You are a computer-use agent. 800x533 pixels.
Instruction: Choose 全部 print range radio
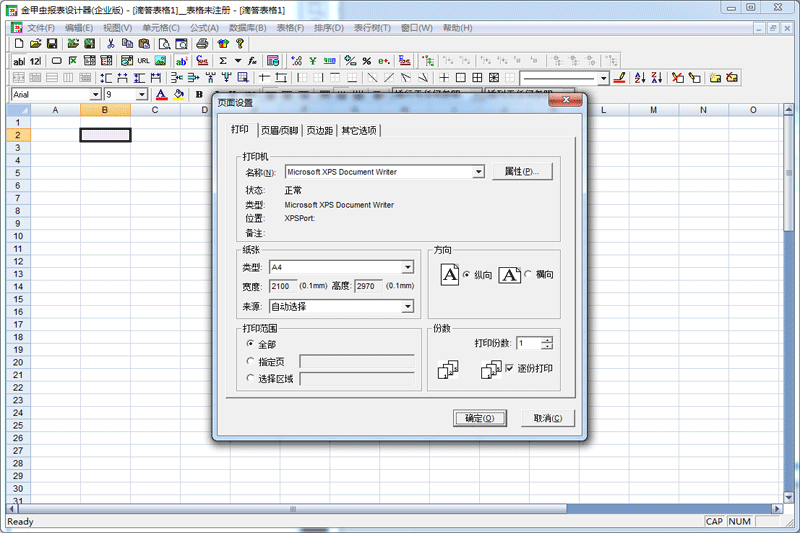click(250, 344)
